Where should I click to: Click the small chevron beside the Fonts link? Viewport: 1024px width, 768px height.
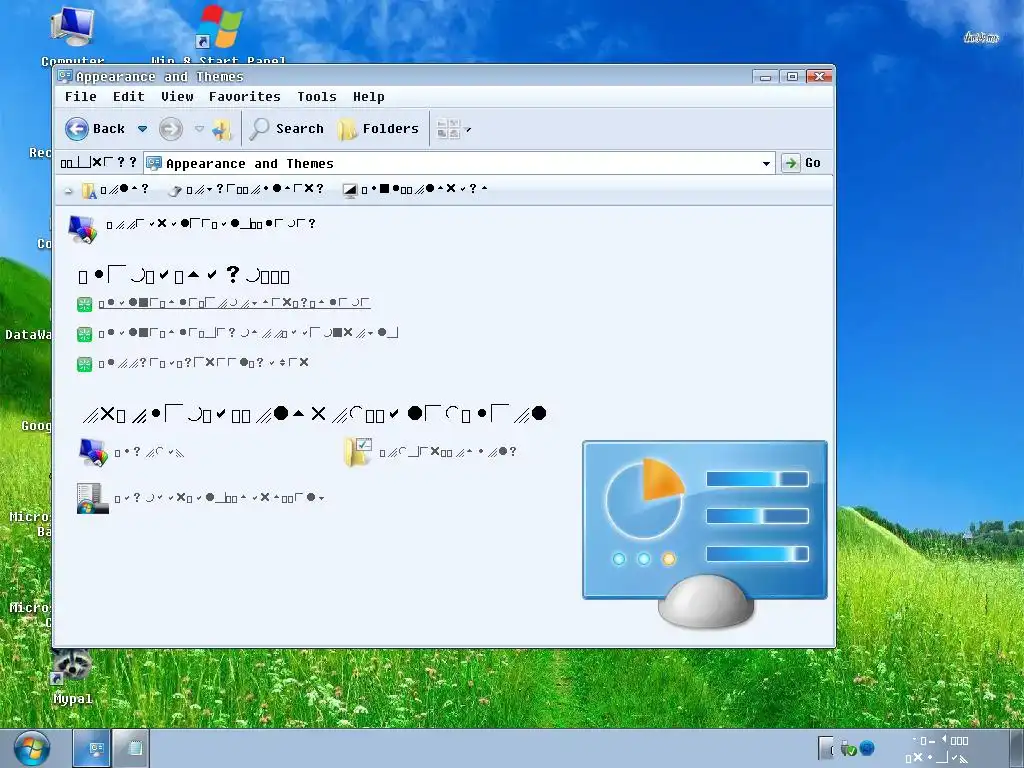[69, 191]
